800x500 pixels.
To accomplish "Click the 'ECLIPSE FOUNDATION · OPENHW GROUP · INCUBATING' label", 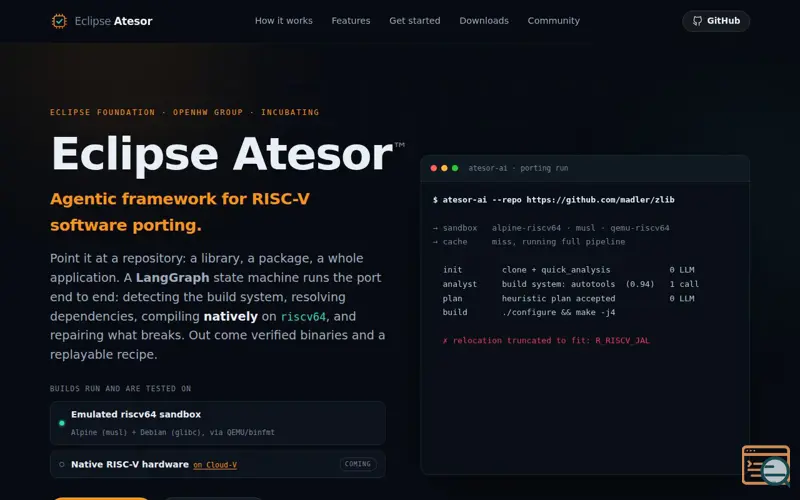I will (x=184, y=112).
